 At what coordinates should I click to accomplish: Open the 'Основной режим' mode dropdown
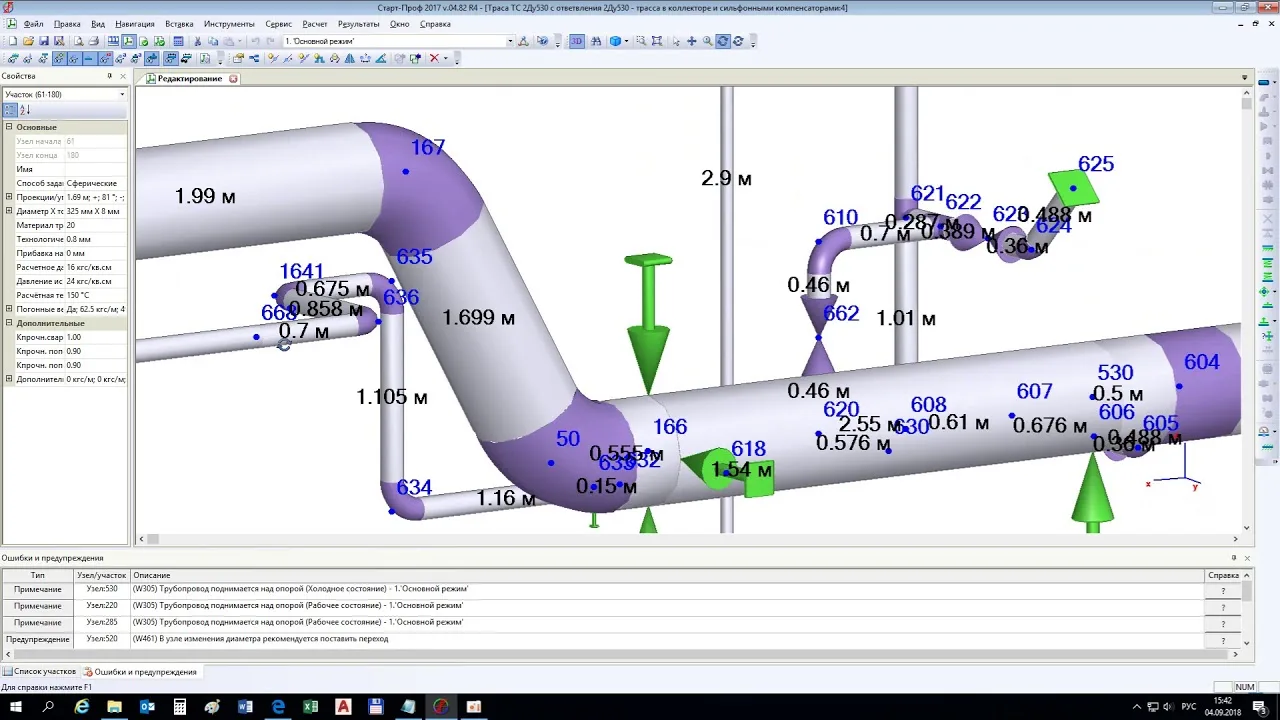510,41
